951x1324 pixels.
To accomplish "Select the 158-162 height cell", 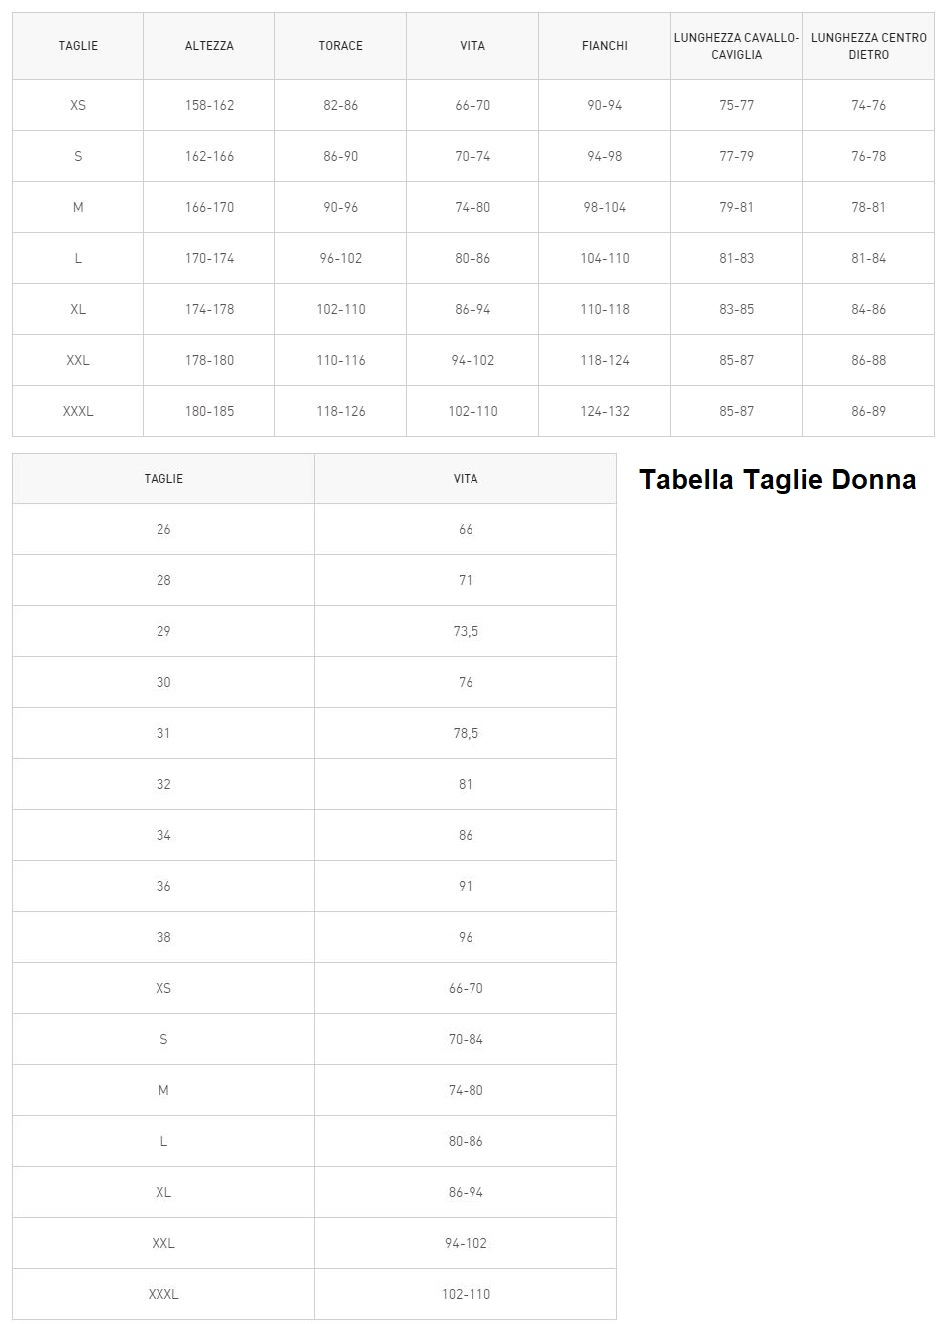I will (209, 105).
